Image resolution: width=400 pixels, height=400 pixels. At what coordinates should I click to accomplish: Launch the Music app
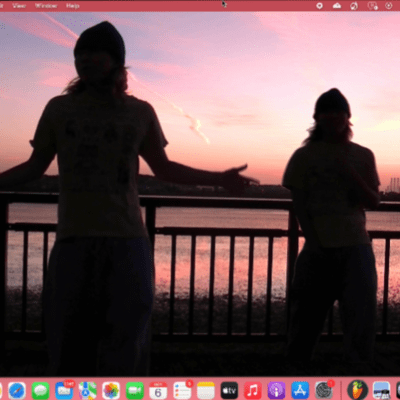pyautogui.click(x=253, y=390)
